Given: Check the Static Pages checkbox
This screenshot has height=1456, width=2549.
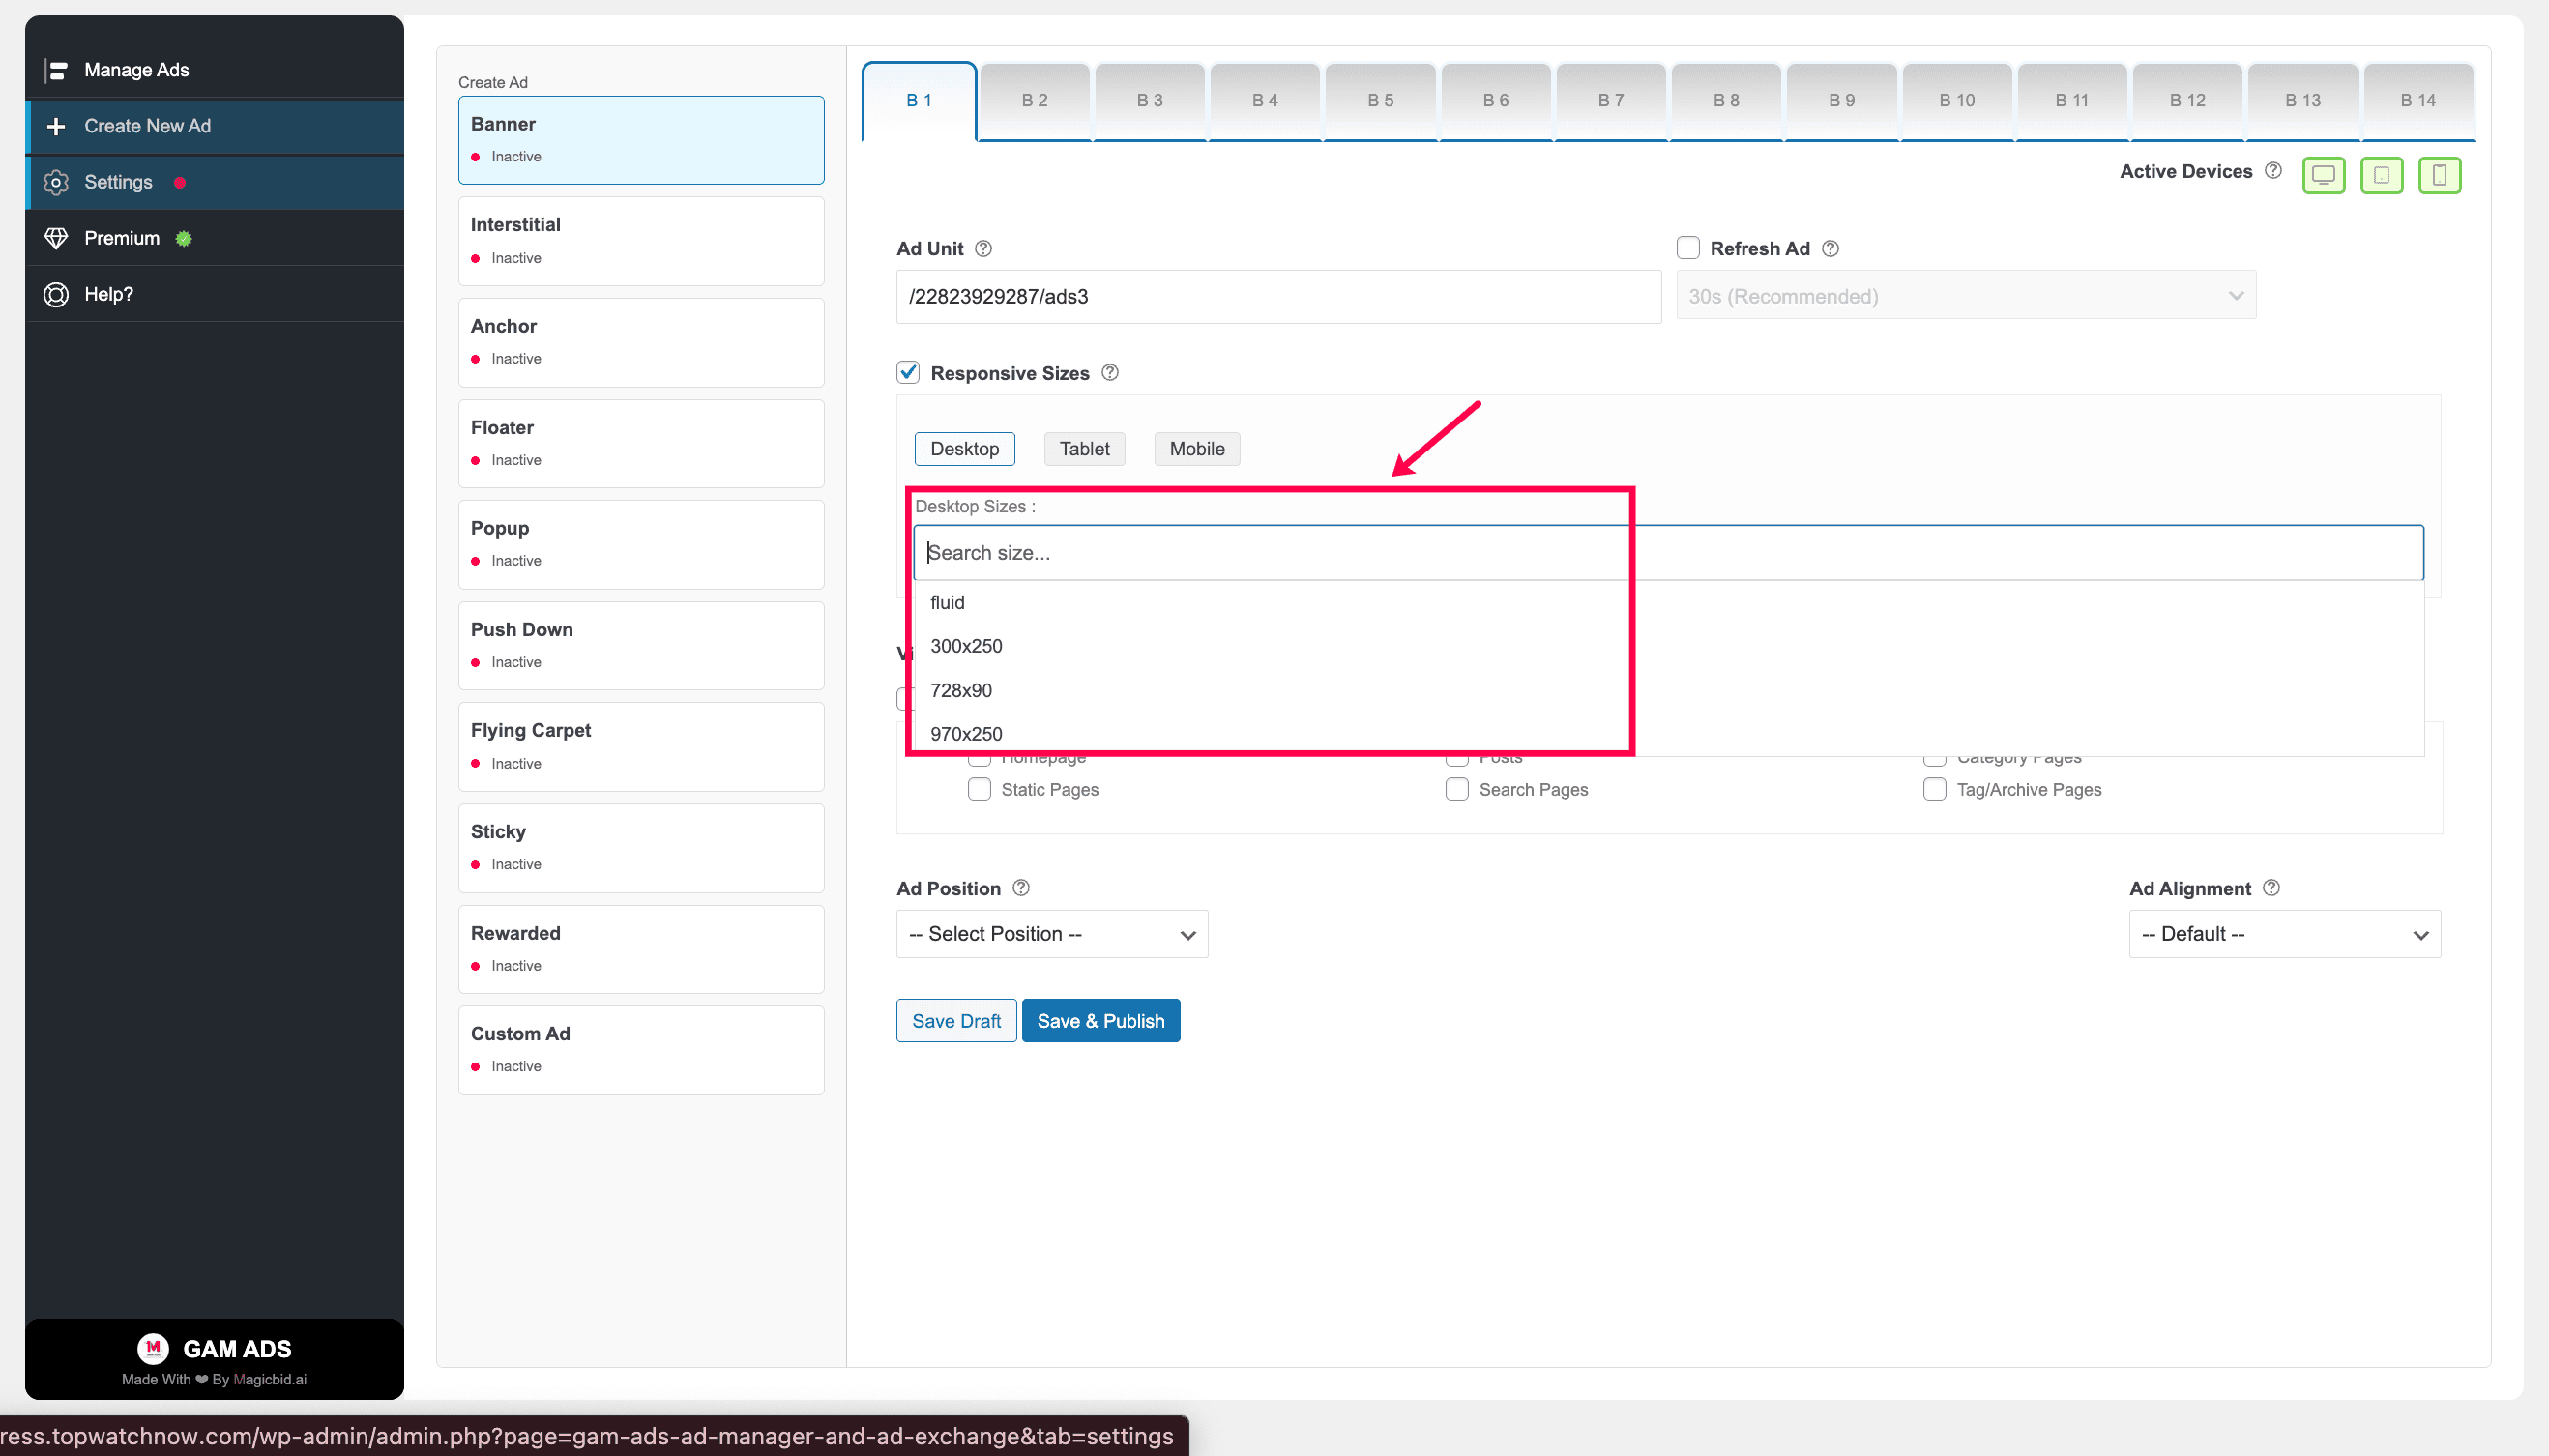Looking at the screenshot, I should coord(979,789).
